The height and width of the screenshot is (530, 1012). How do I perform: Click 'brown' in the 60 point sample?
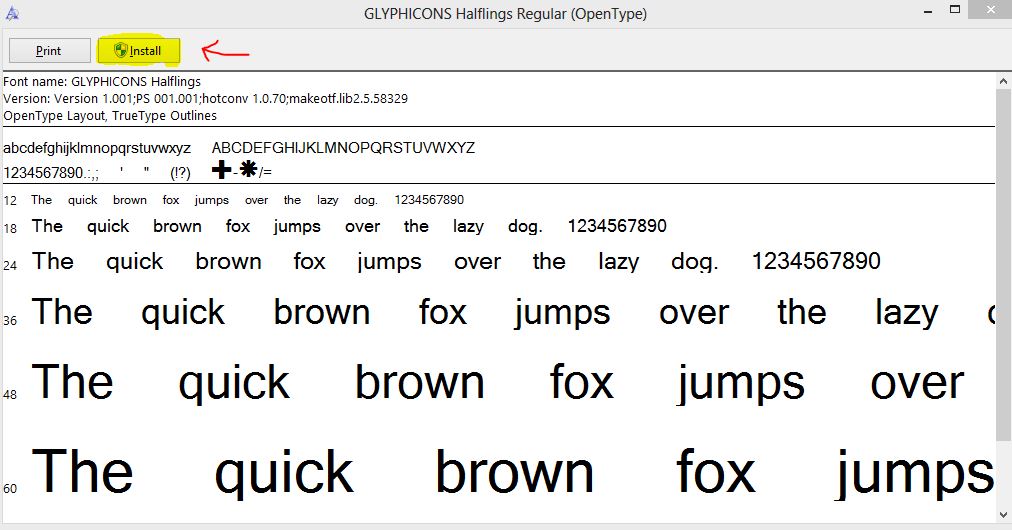click(514, 472)
